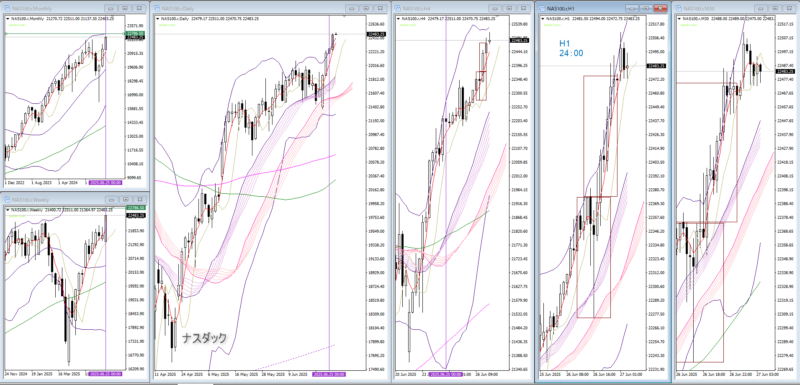Click black current price tag on Daily axis

(x=376, y=34)
